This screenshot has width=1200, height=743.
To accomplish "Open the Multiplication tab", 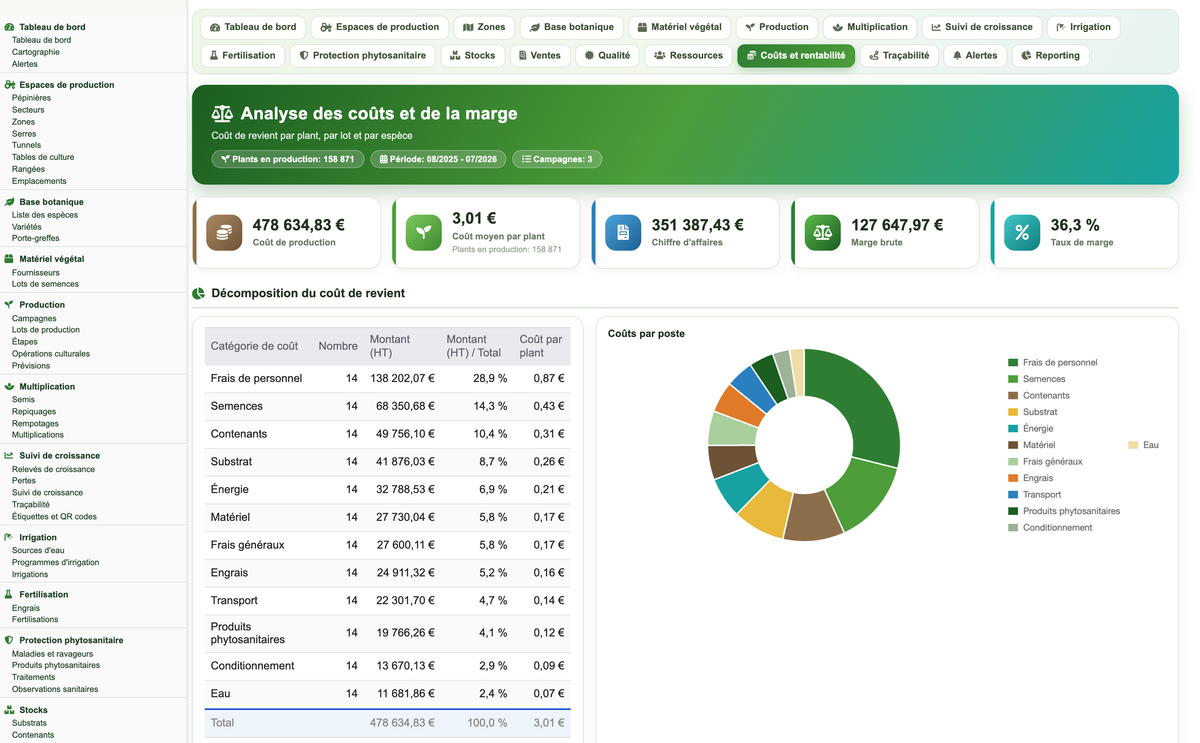I will coord(870,27).
